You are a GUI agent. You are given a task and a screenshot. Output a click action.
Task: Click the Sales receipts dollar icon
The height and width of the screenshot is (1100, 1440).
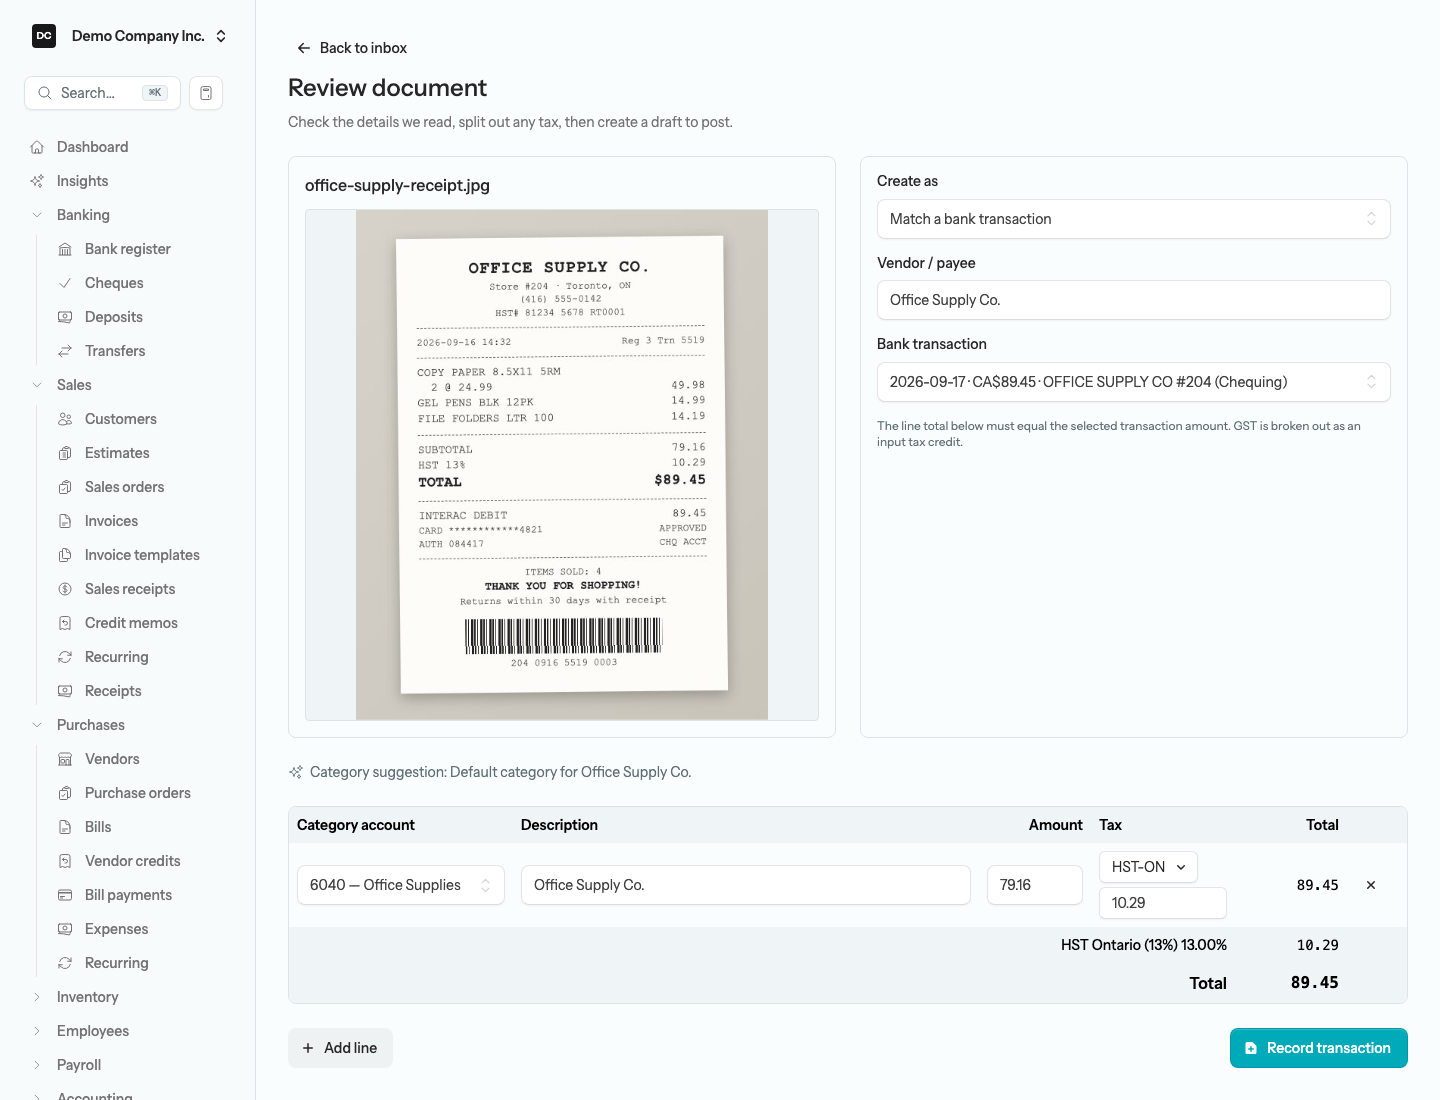coord(65,589)
